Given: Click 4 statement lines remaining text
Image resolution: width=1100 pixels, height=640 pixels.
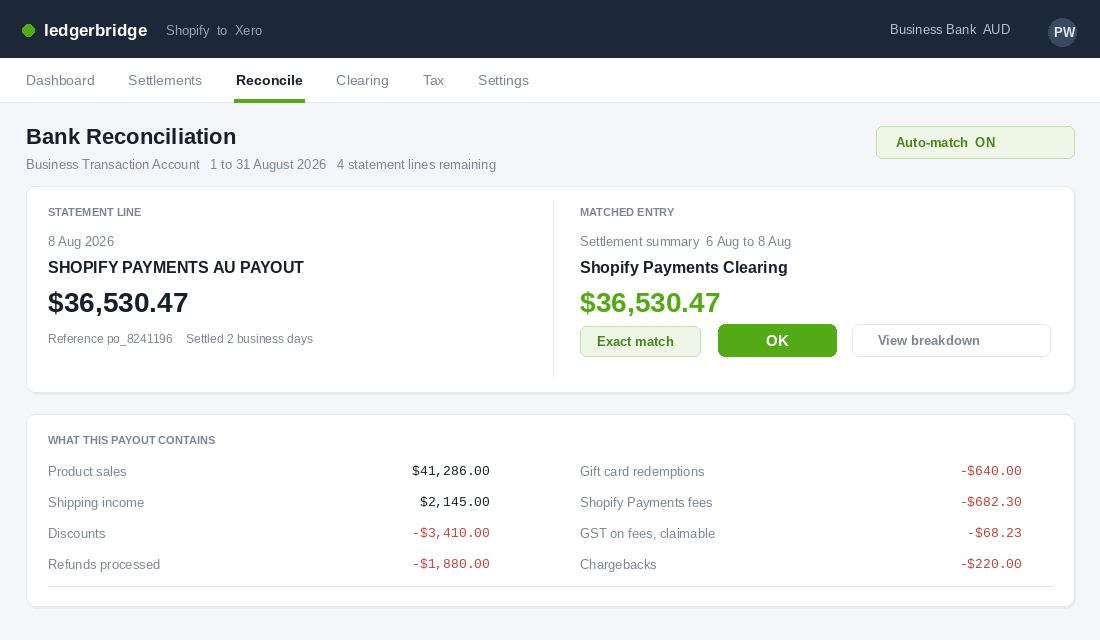Looking at the screenshot, I should pos(416,164).
